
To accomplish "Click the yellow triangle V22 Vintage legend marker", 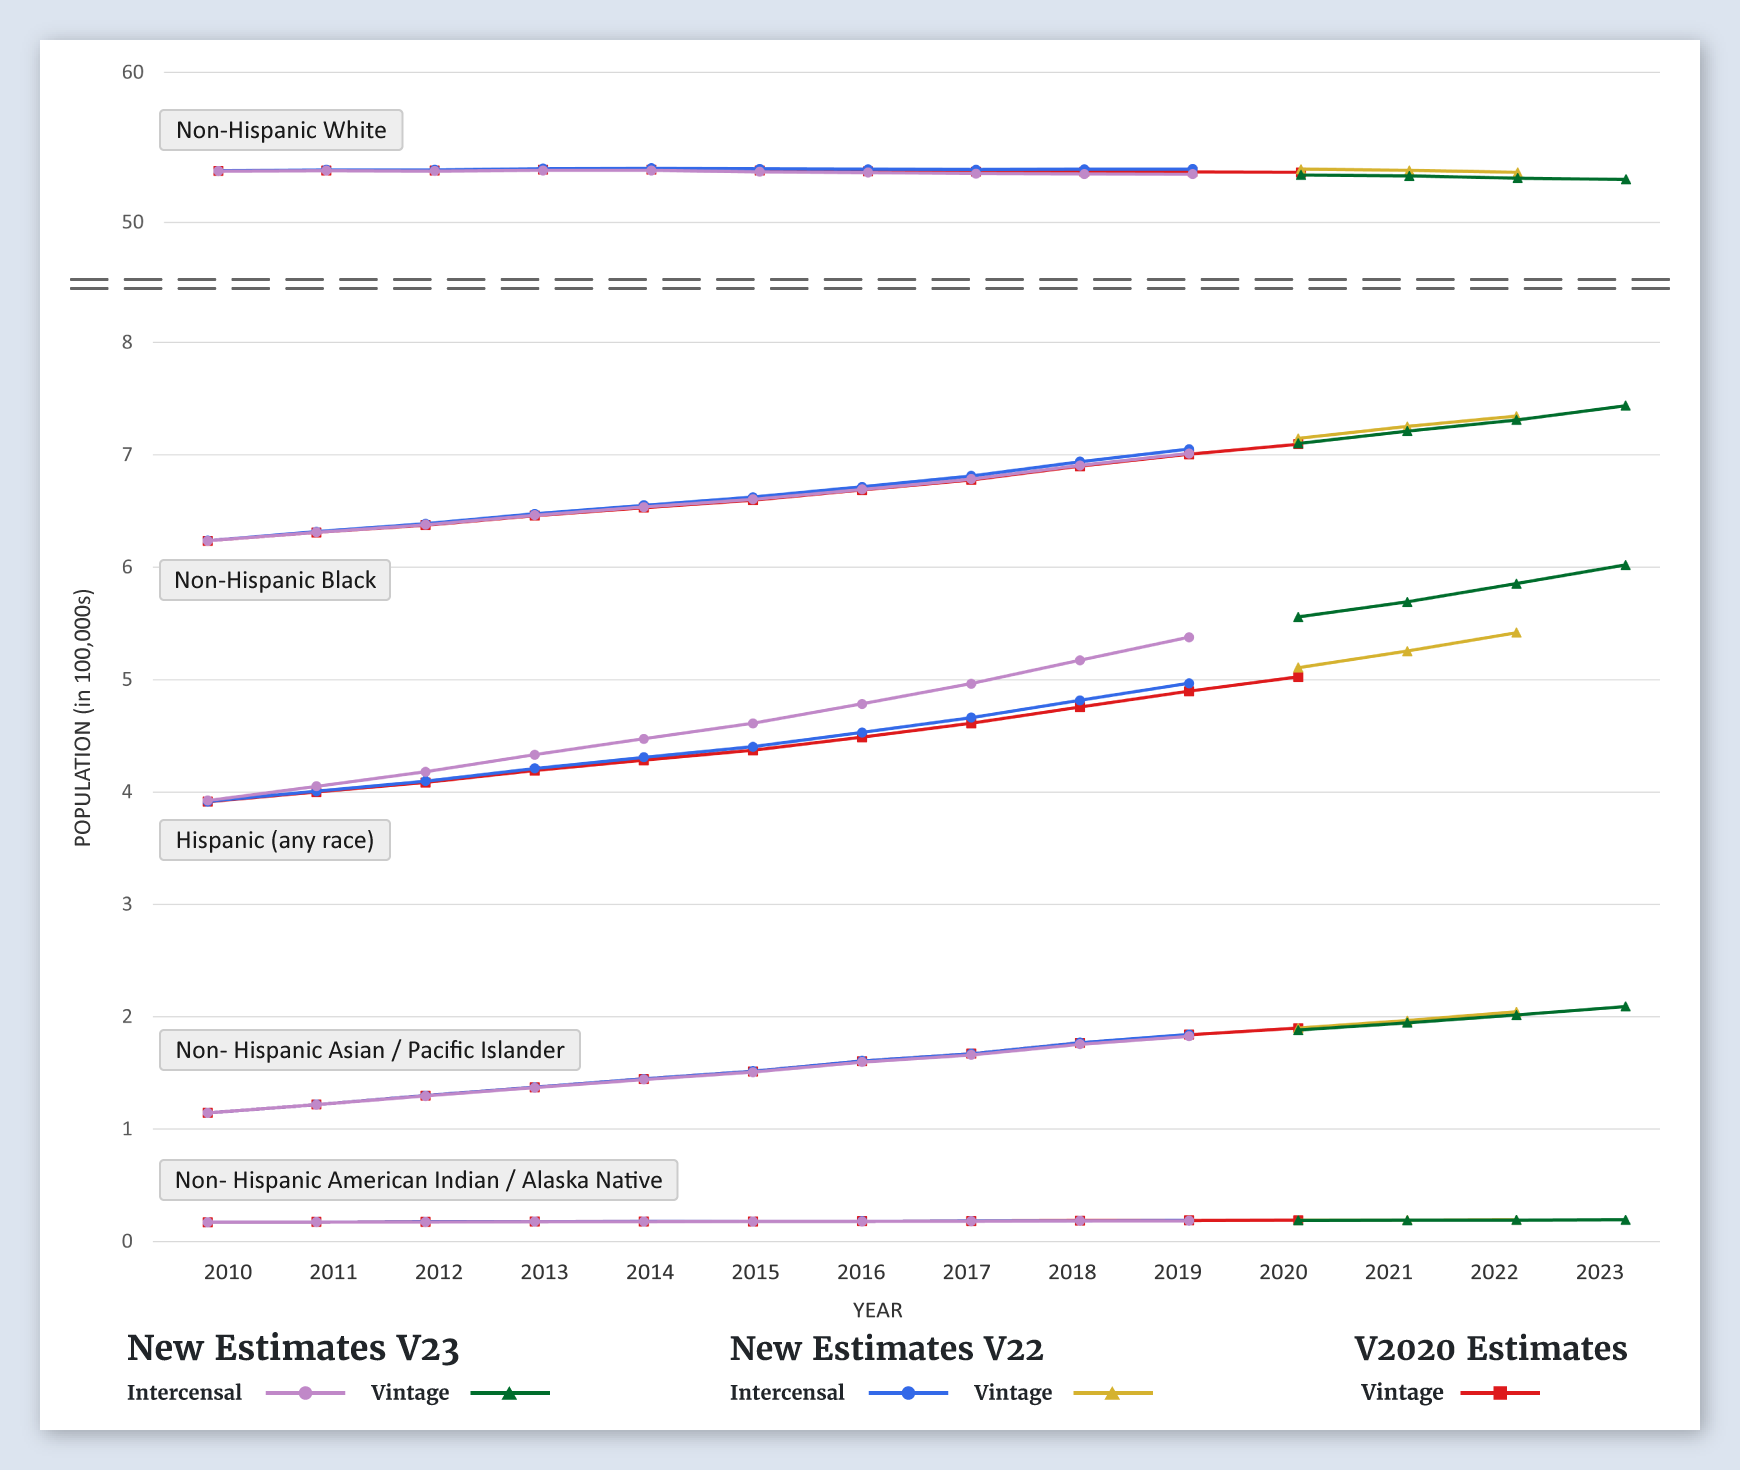I will (x=1112, y=1393).
